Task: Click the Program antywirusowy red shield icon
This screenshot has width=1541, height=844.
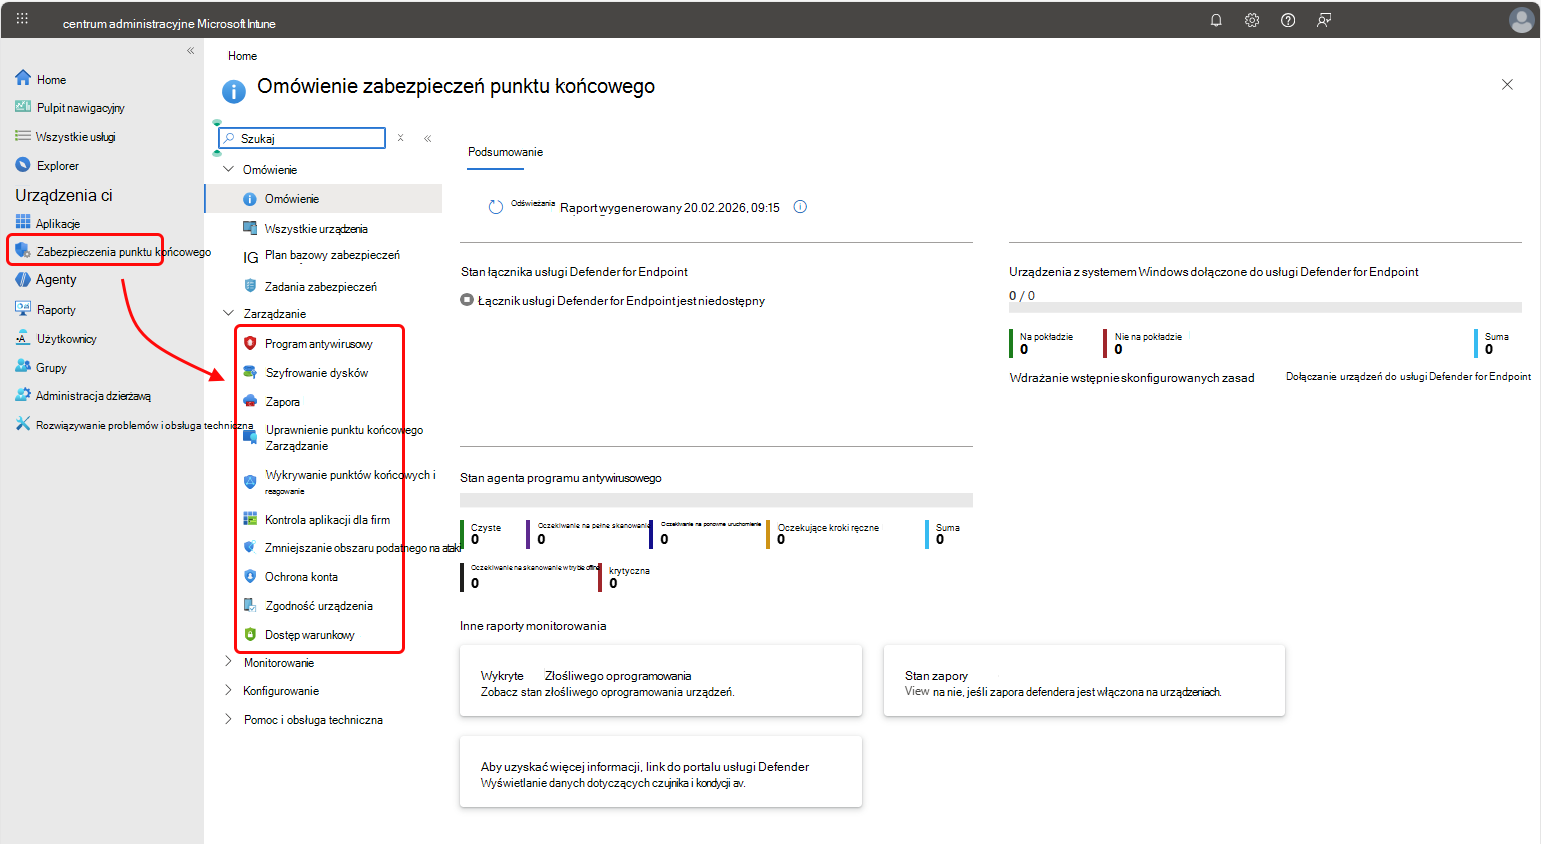Action: tap(250, 343)
